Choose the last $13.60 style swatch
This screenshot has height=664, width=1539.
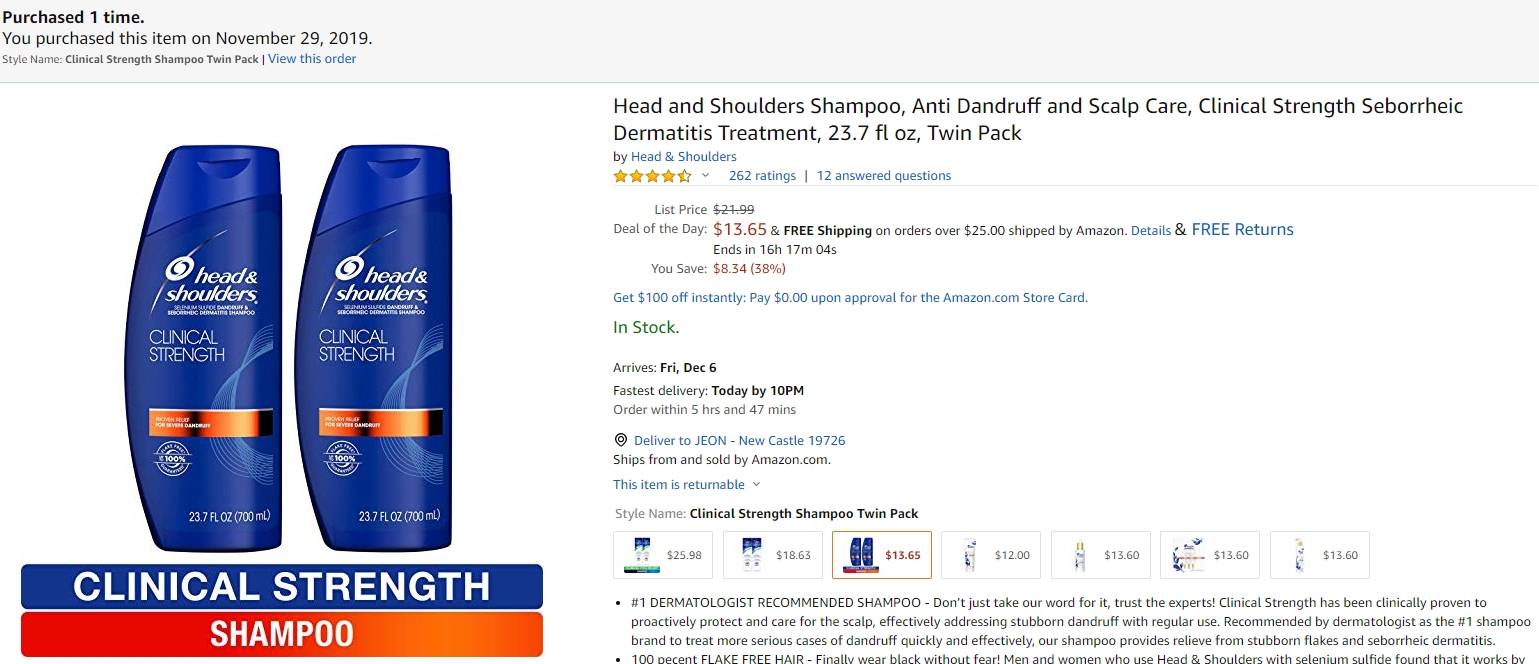(x=1320, y=555)
